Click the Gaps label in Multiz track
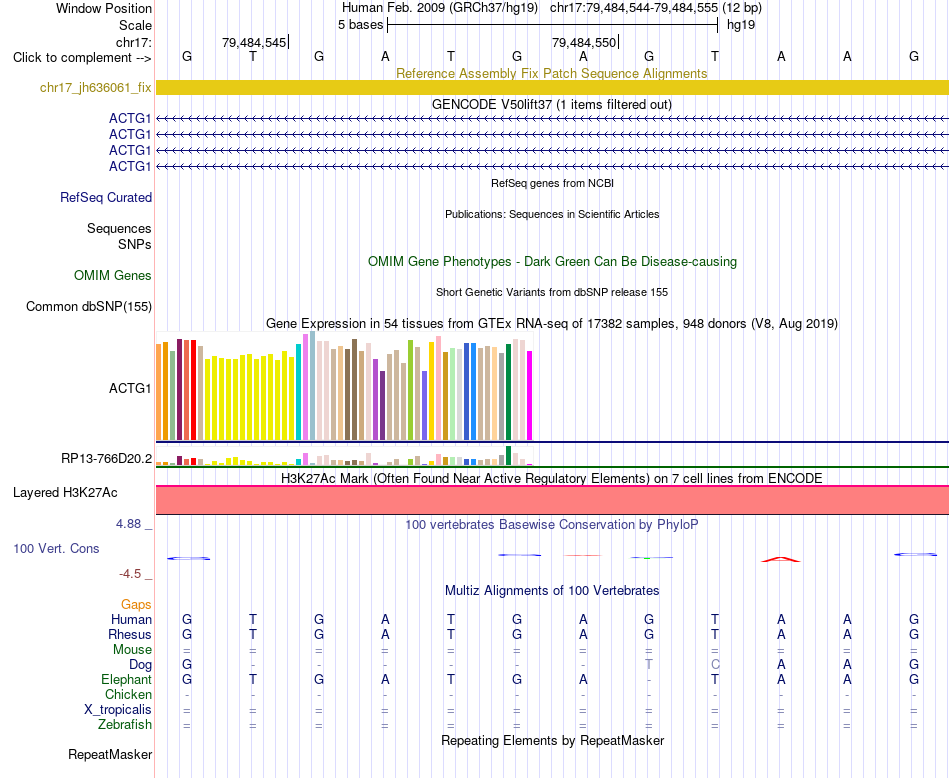Screen dimensions: 950x778 pos(136,604)
